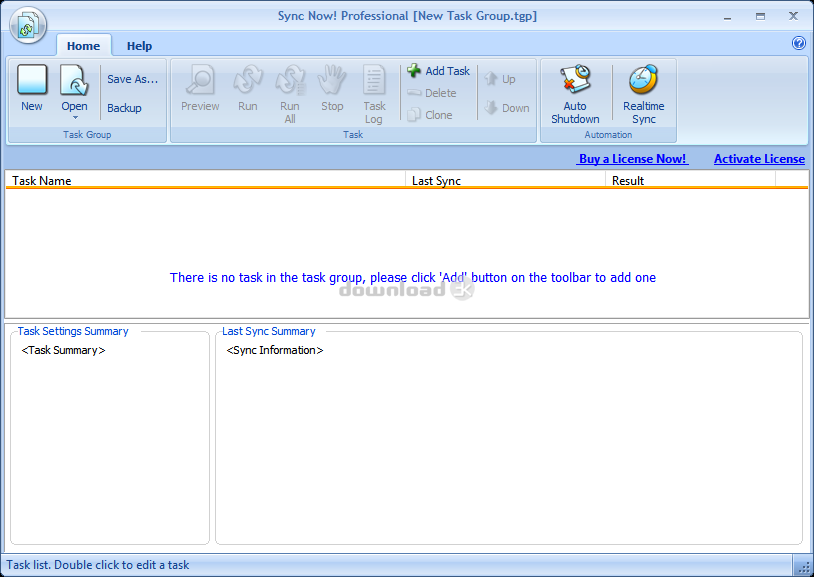Follow the Buy a License Now! link

tap(632, 159)
